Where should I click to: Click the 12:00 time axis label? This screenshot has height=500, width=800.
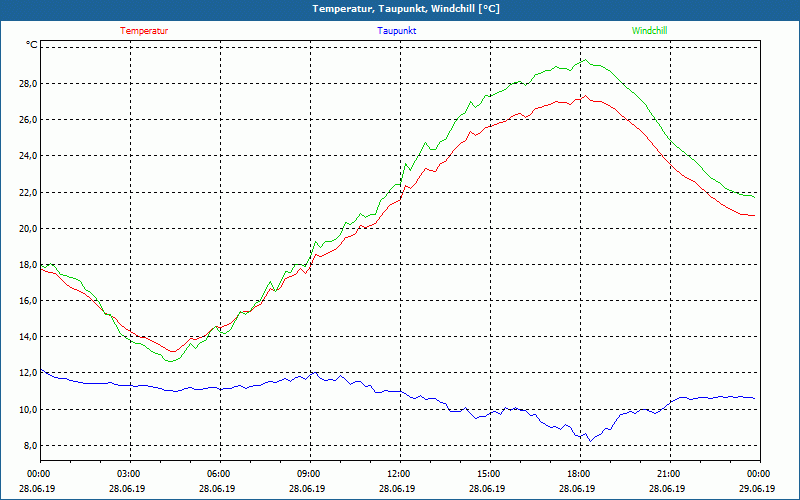400,474
